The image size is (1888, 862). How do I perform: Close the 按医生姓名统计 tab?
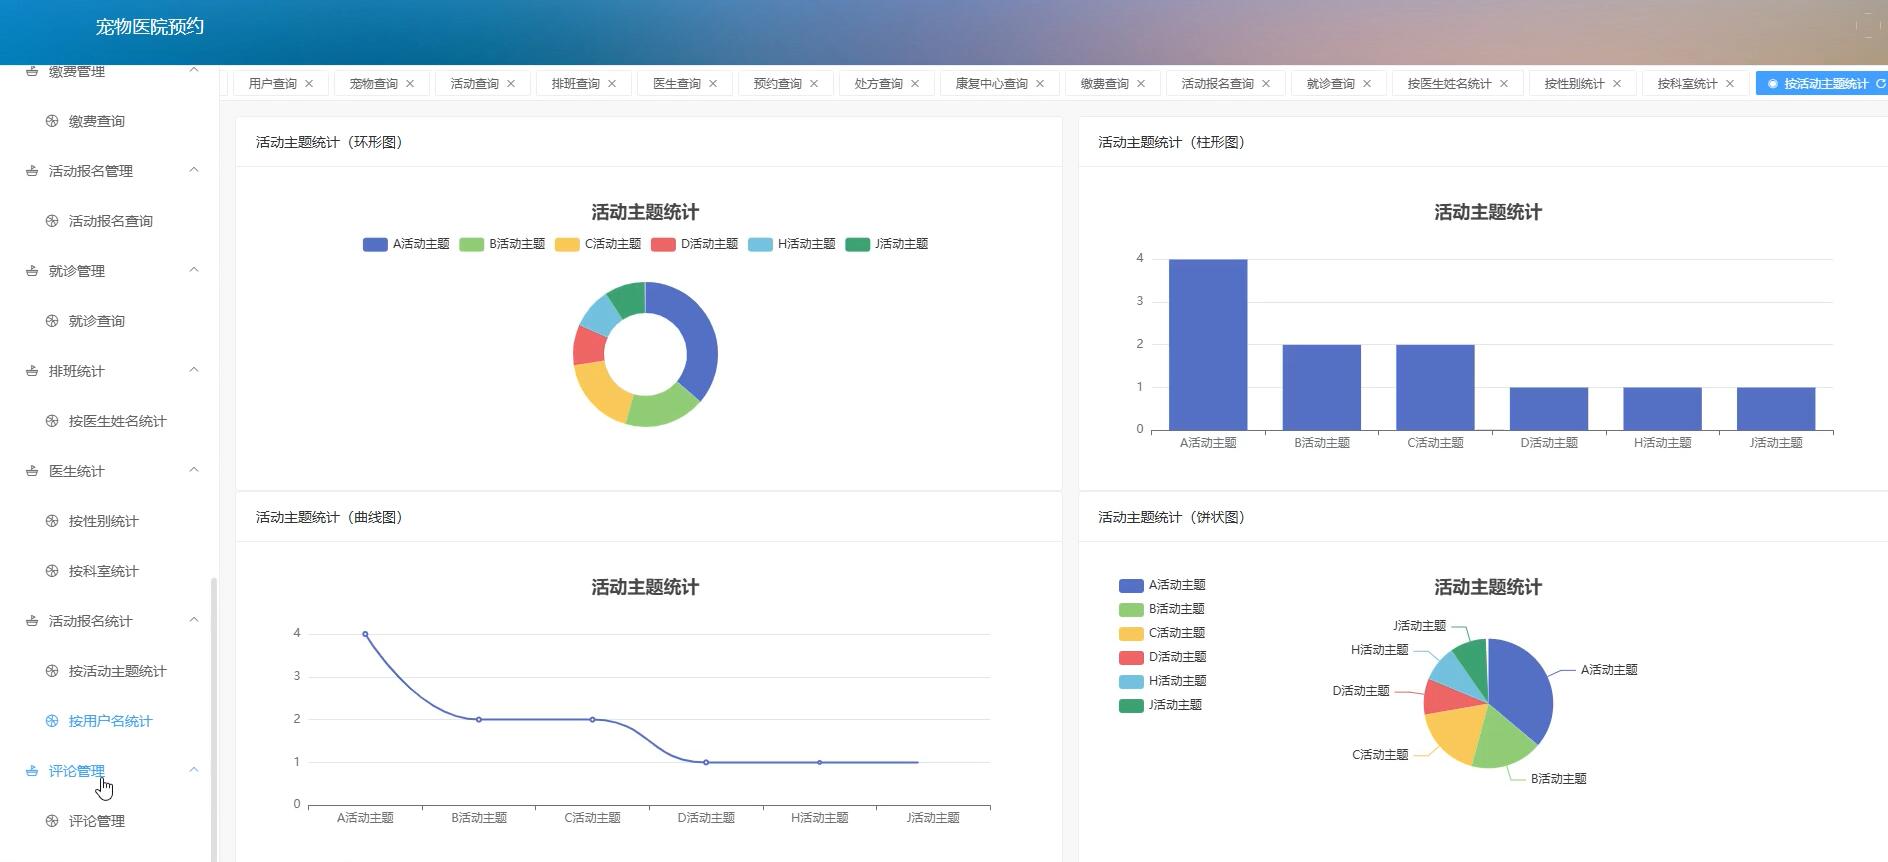1504,84
